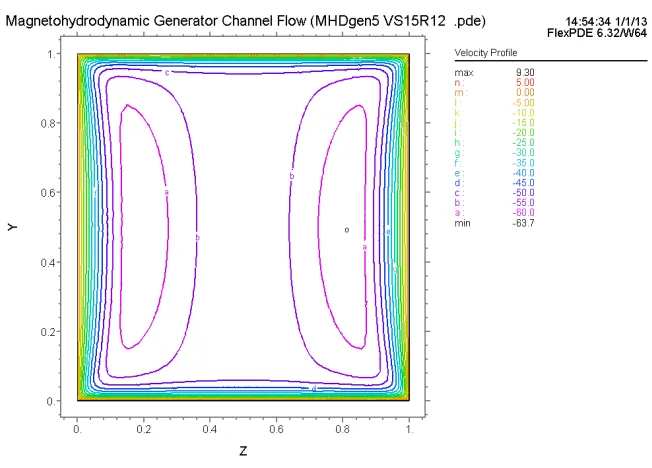
Task: Select legend entry 'l: -5.00'
Action: [494, 103]
